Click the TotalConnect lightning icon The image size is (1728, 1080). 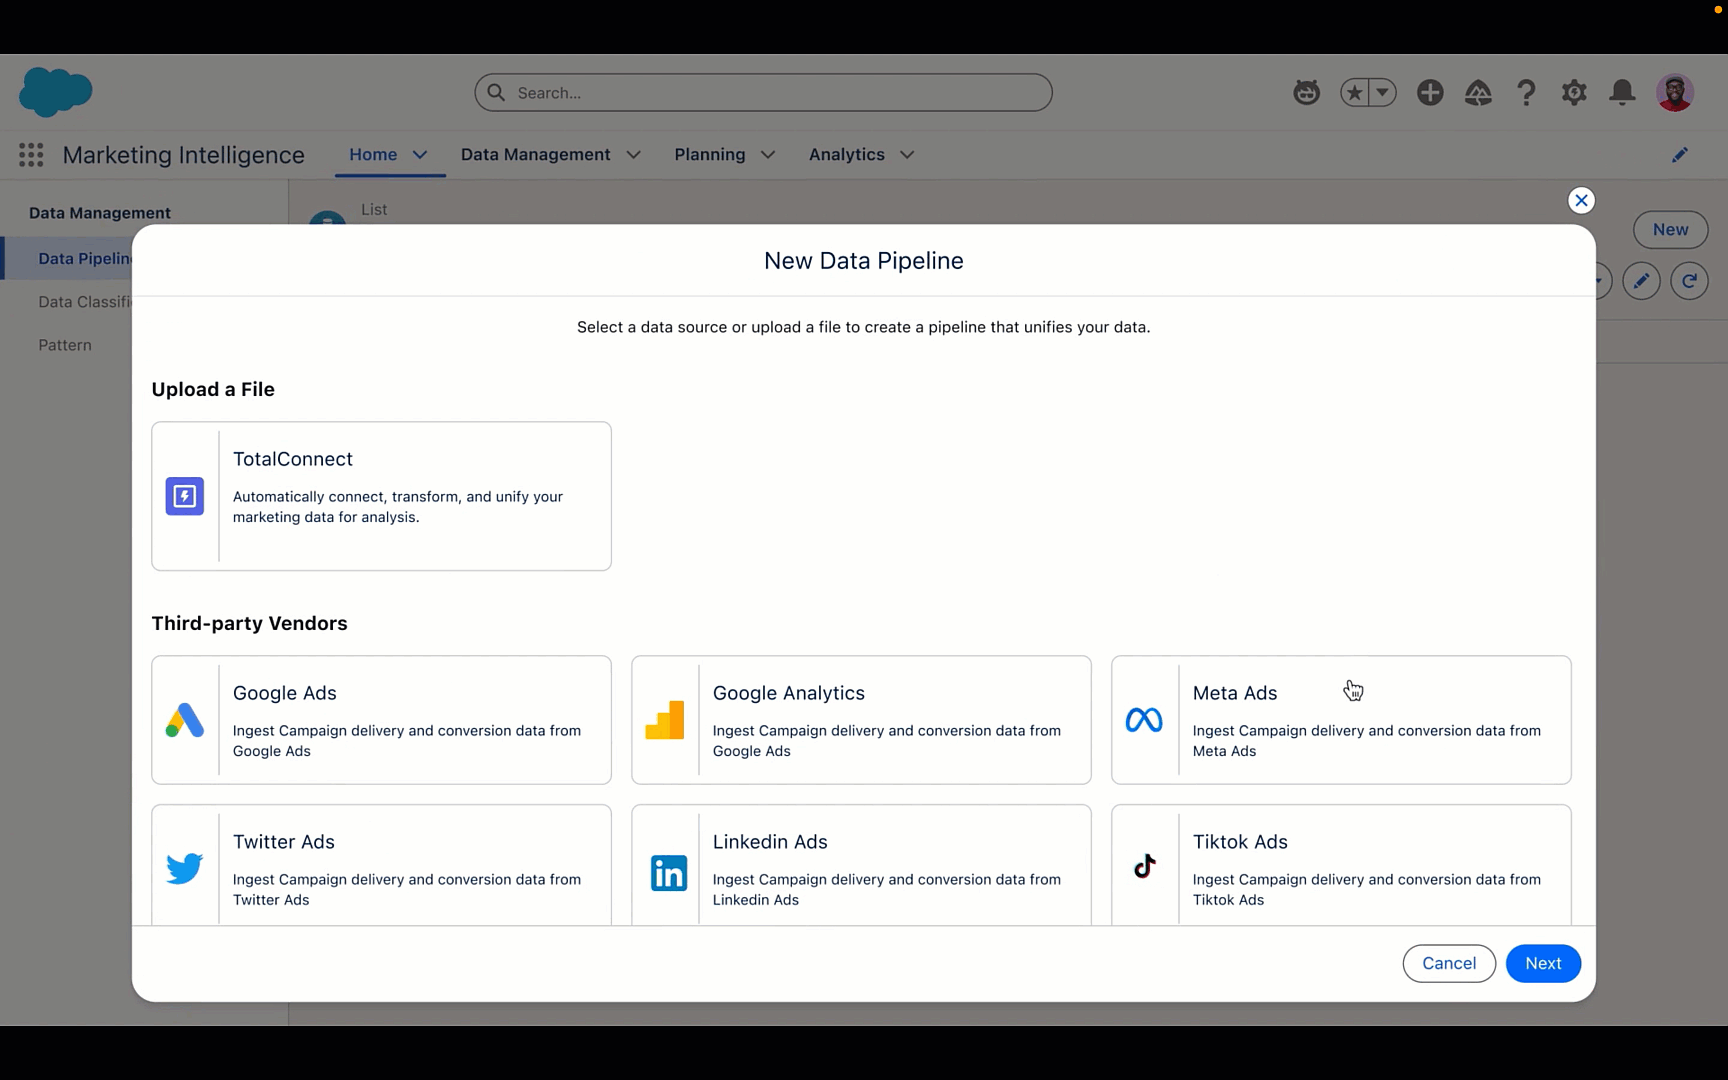point(185,496)
